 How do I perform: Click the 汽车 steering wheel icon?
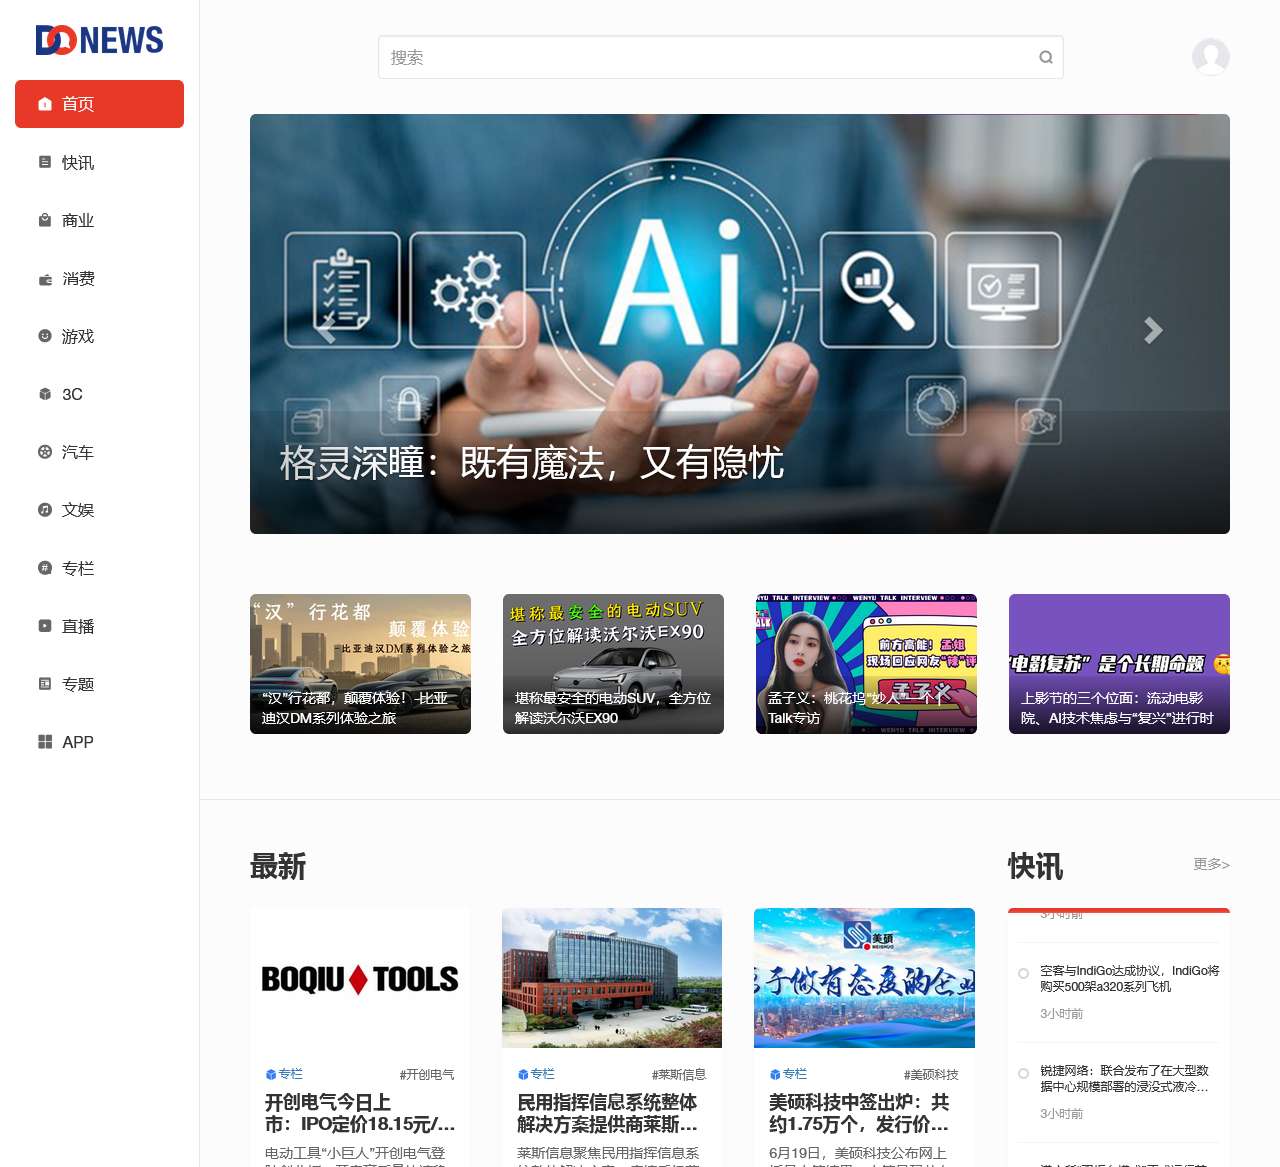pyautogui.click(x=45, y=452)
